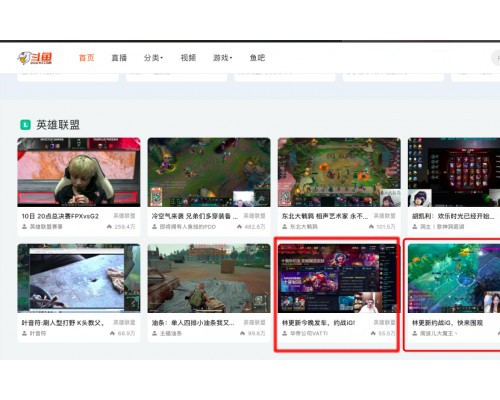Expand the 分类 dropdown menu
Viewport: 500px width, 400px height.
point(153,58)
